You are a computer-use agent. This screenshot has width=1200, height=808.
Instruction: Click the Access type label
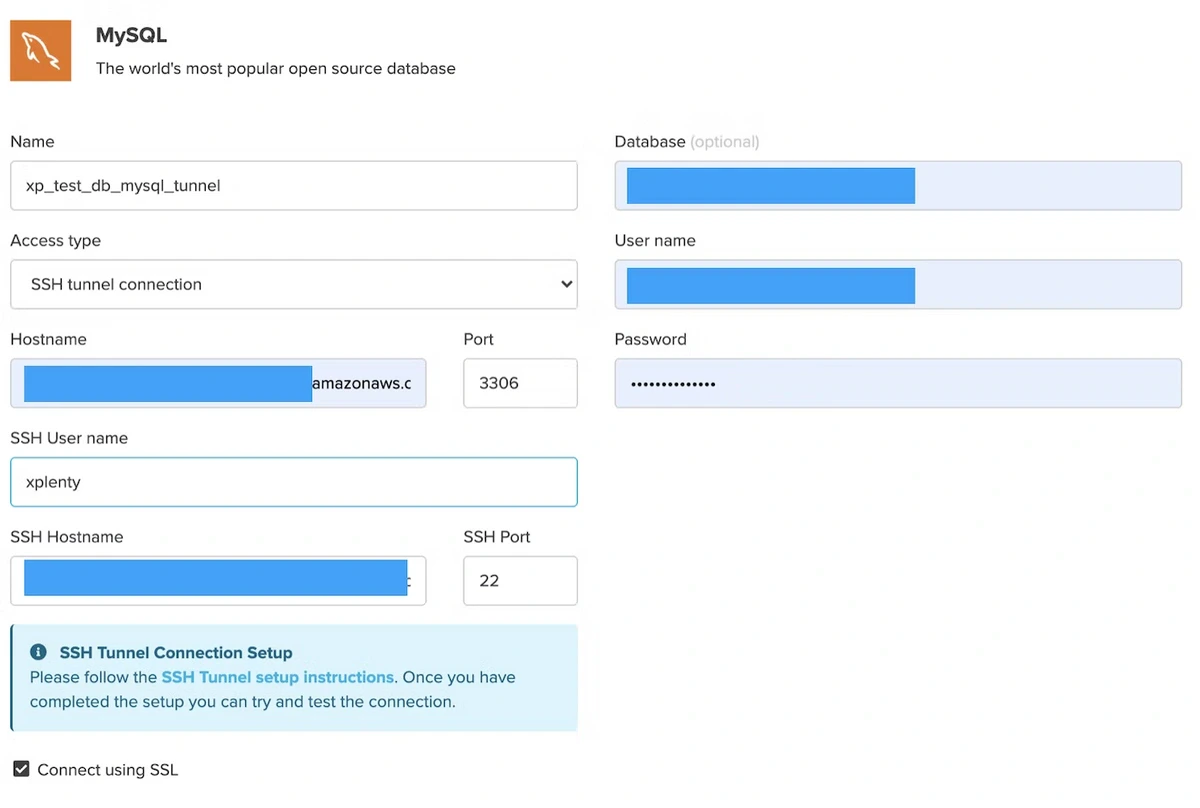tap(55, 241)
